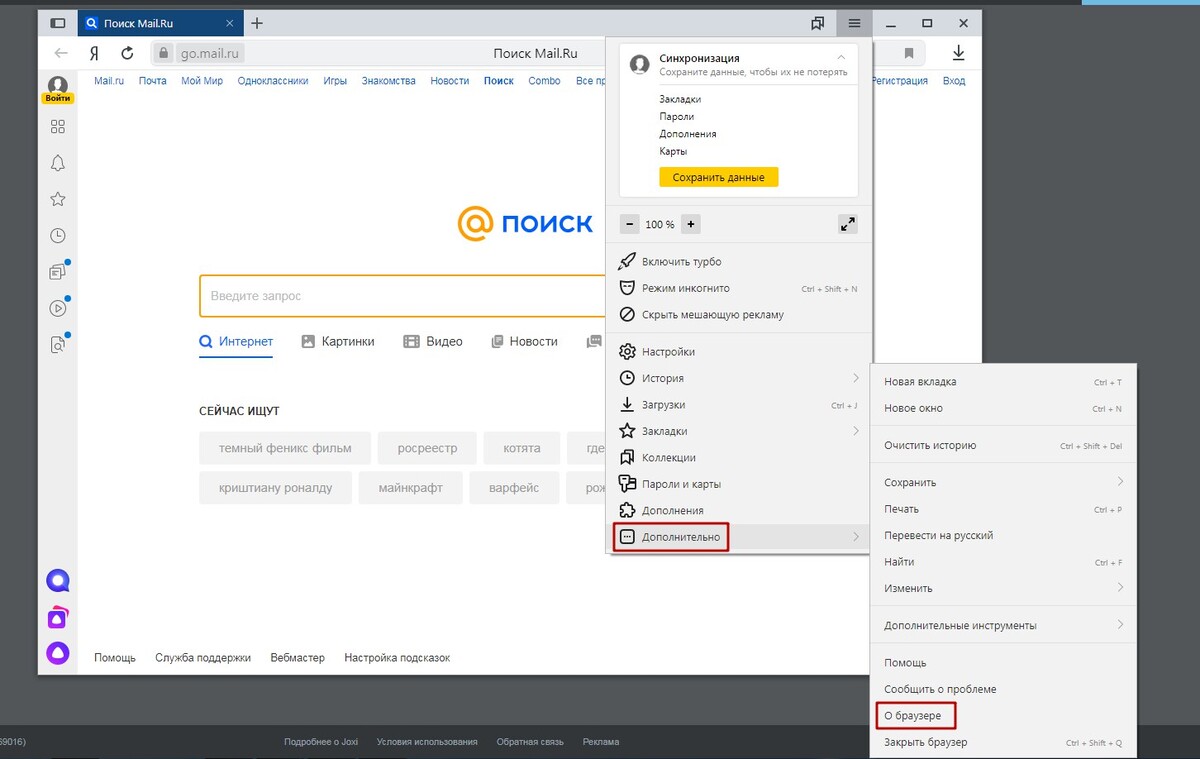Open bookmarks star in sidebar
Image resolution: width=1200 pixels, height=759 pixels.
pos(58,199)
